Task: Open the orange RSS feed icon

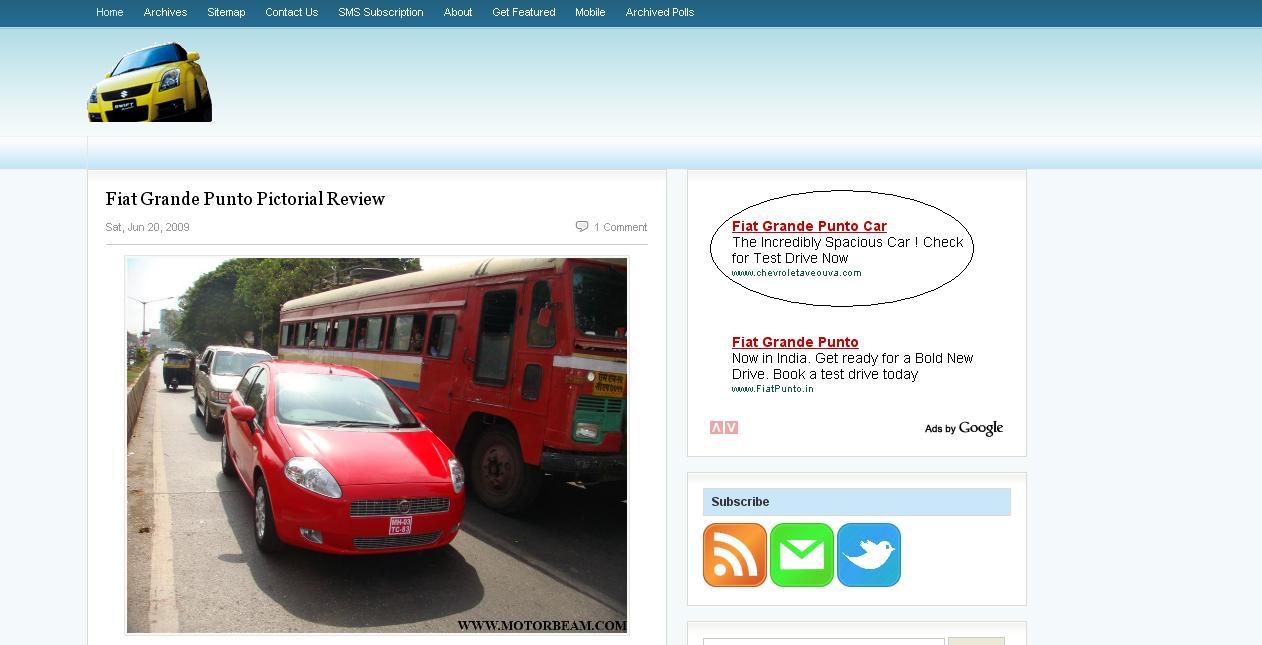Action: pos(734,555)
